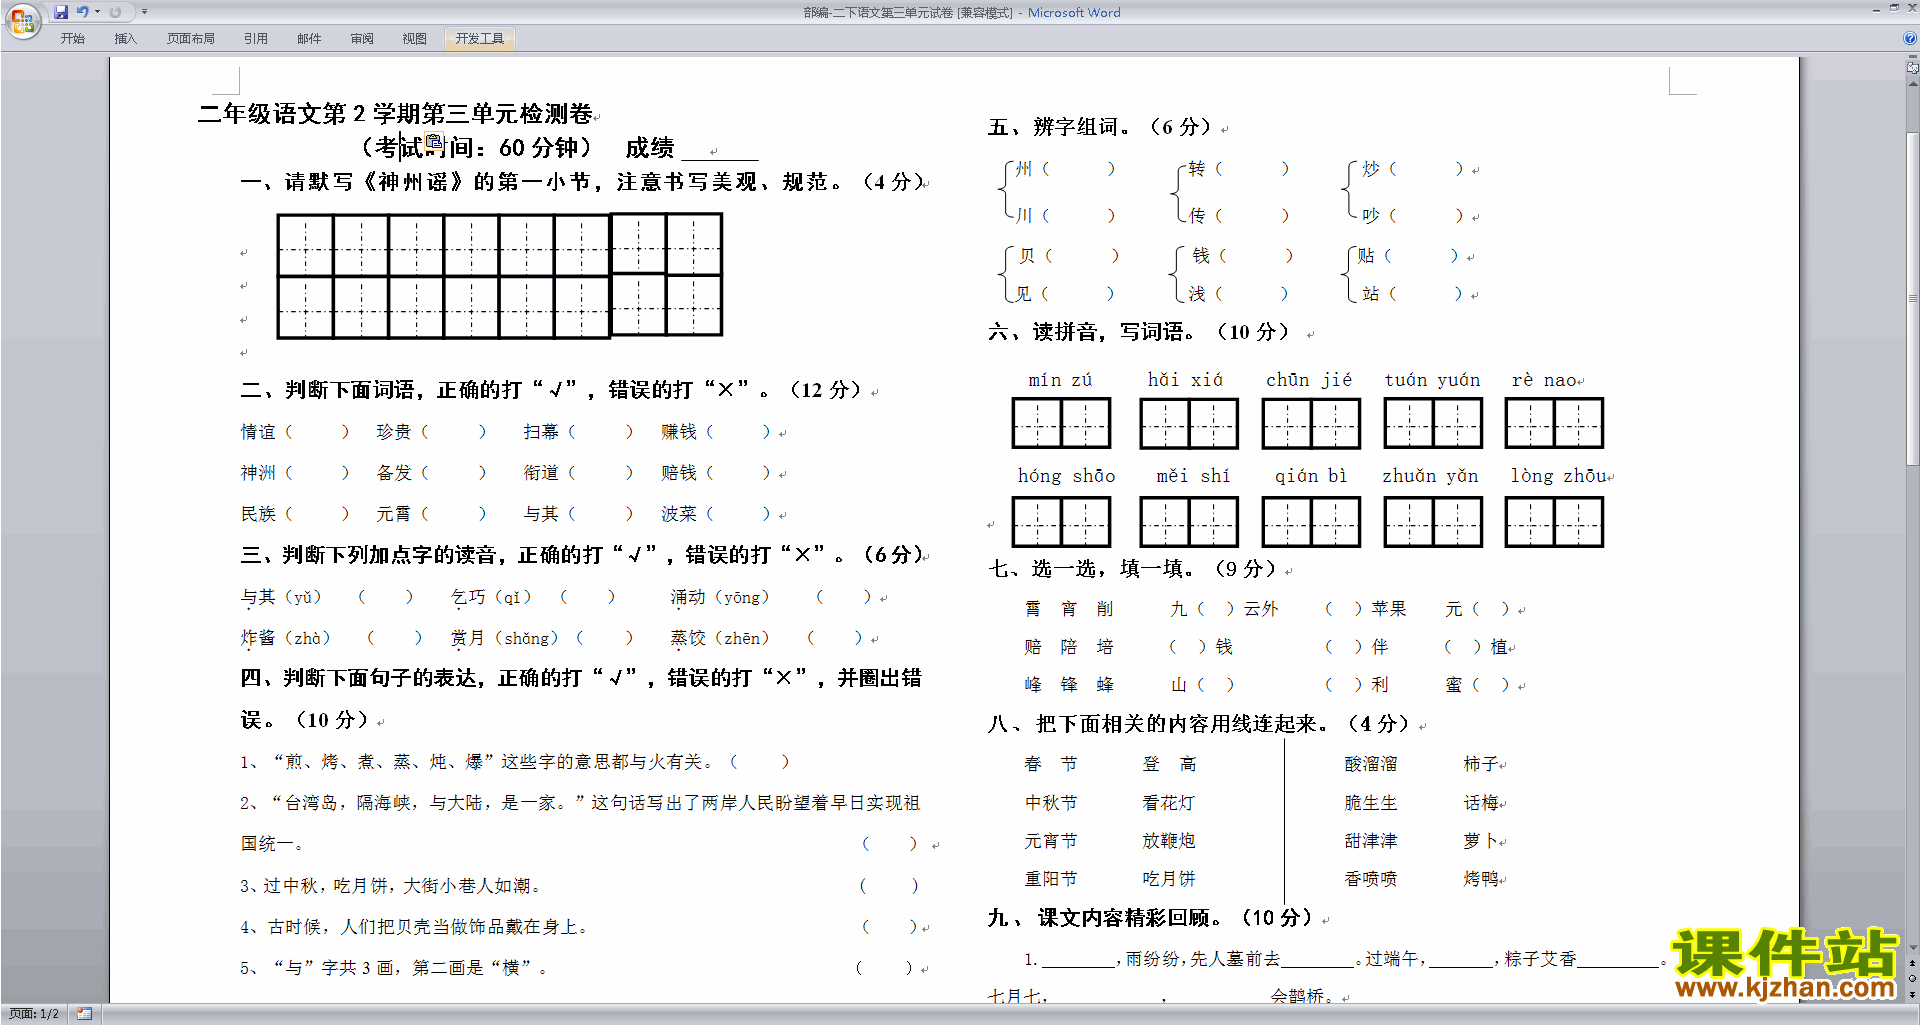Click the text 炸酱（zhà）

(x=285, y=638)
